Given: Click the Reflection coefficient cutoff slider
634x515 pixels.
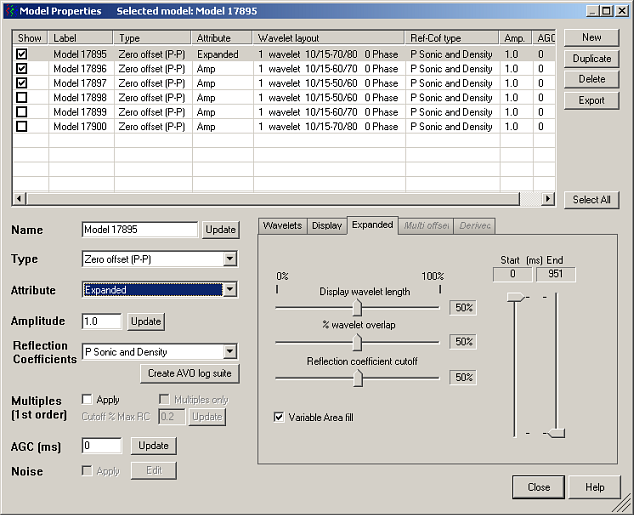Looking at the screenshot, I should tap(357, 377).
